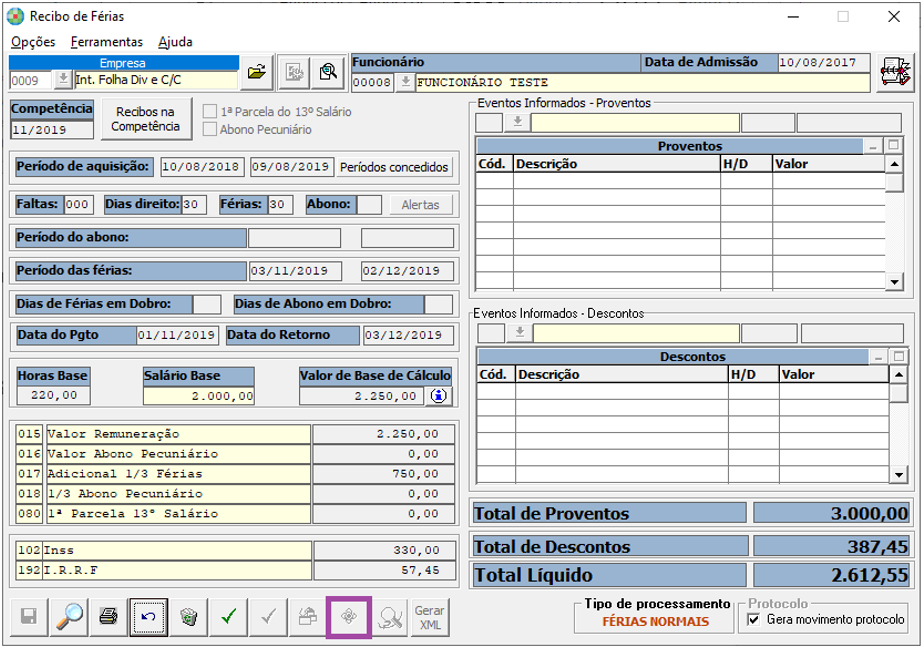Click the report icon right of Data de Admissão
The image size is (921, 648).
pos(895,73)
